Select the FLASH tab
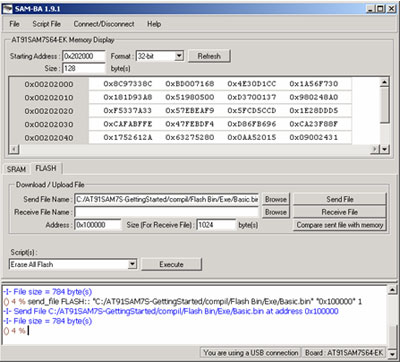400x362 pixels. 46,168
